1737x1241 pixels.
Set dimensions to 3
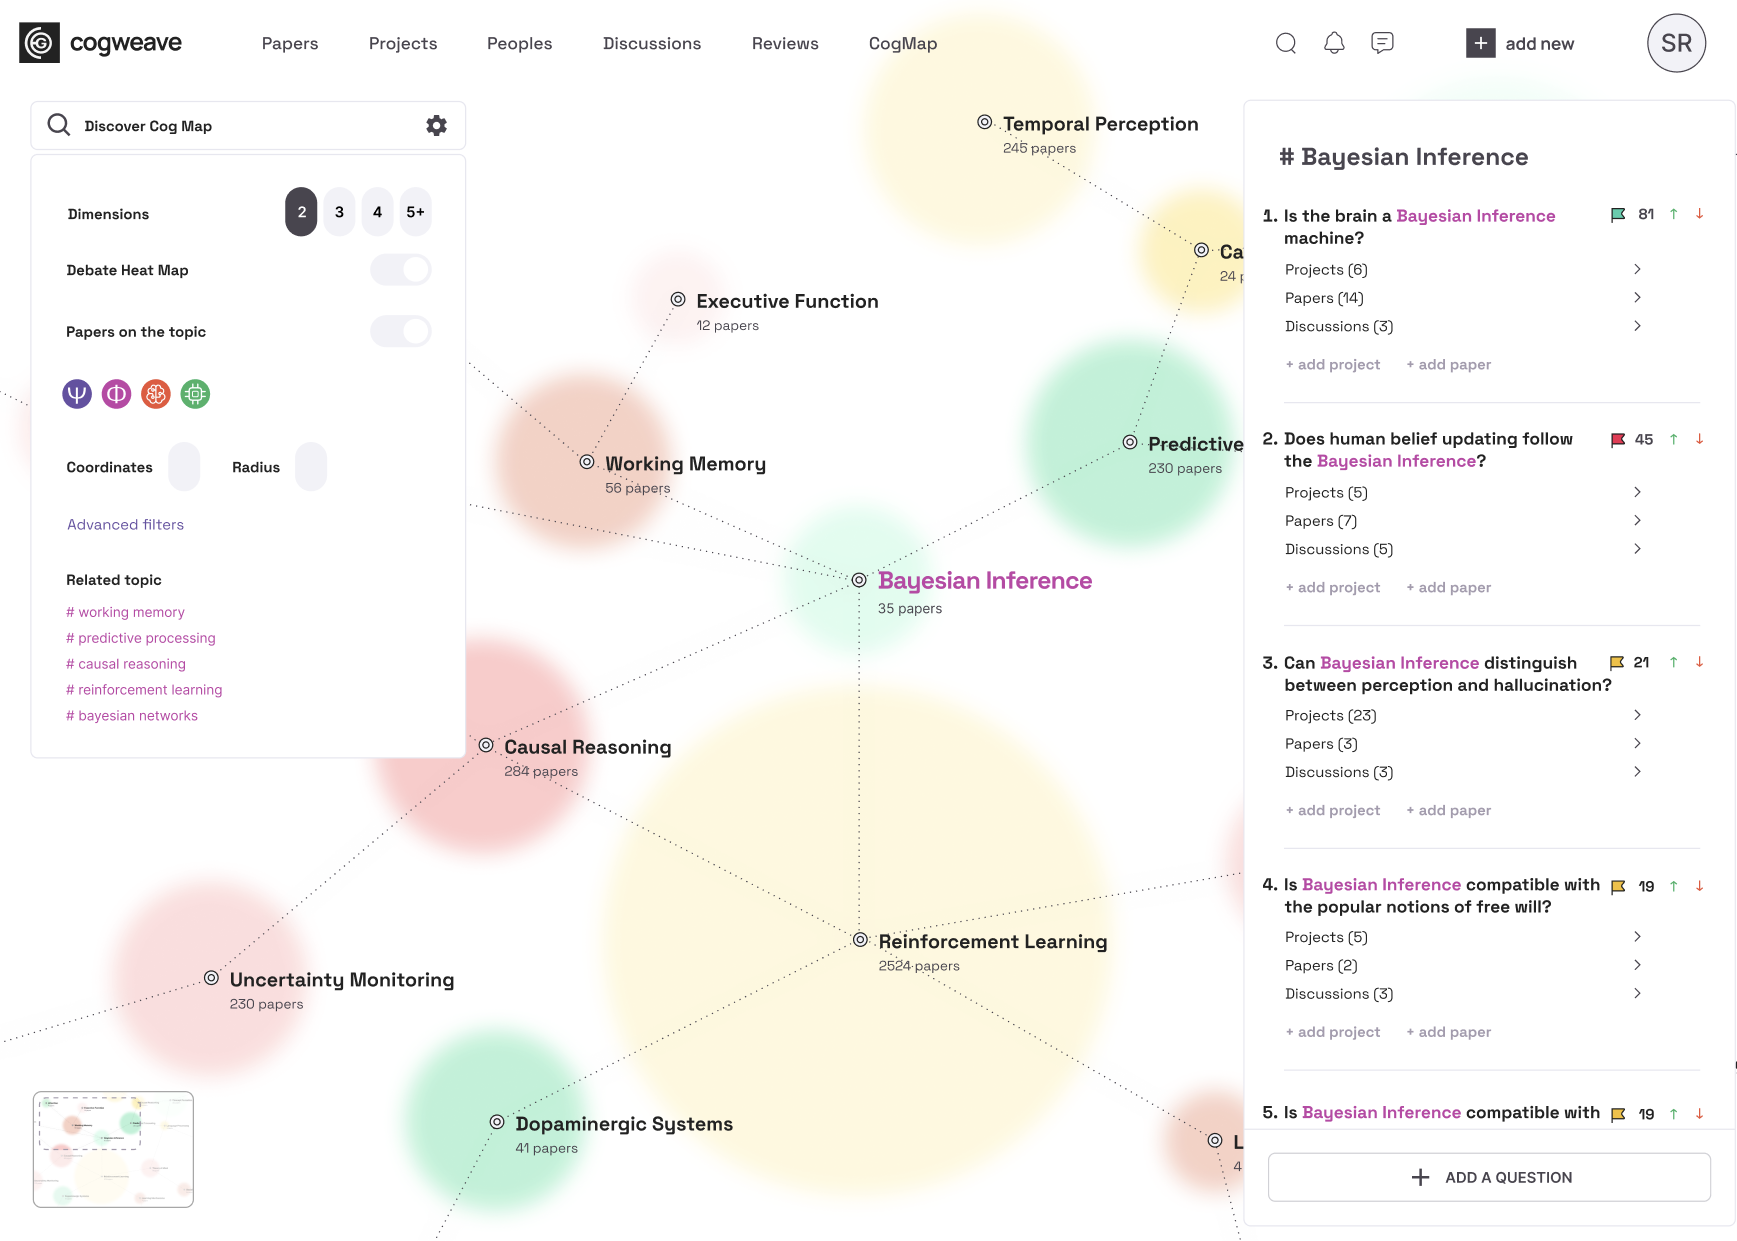(339, 212)
